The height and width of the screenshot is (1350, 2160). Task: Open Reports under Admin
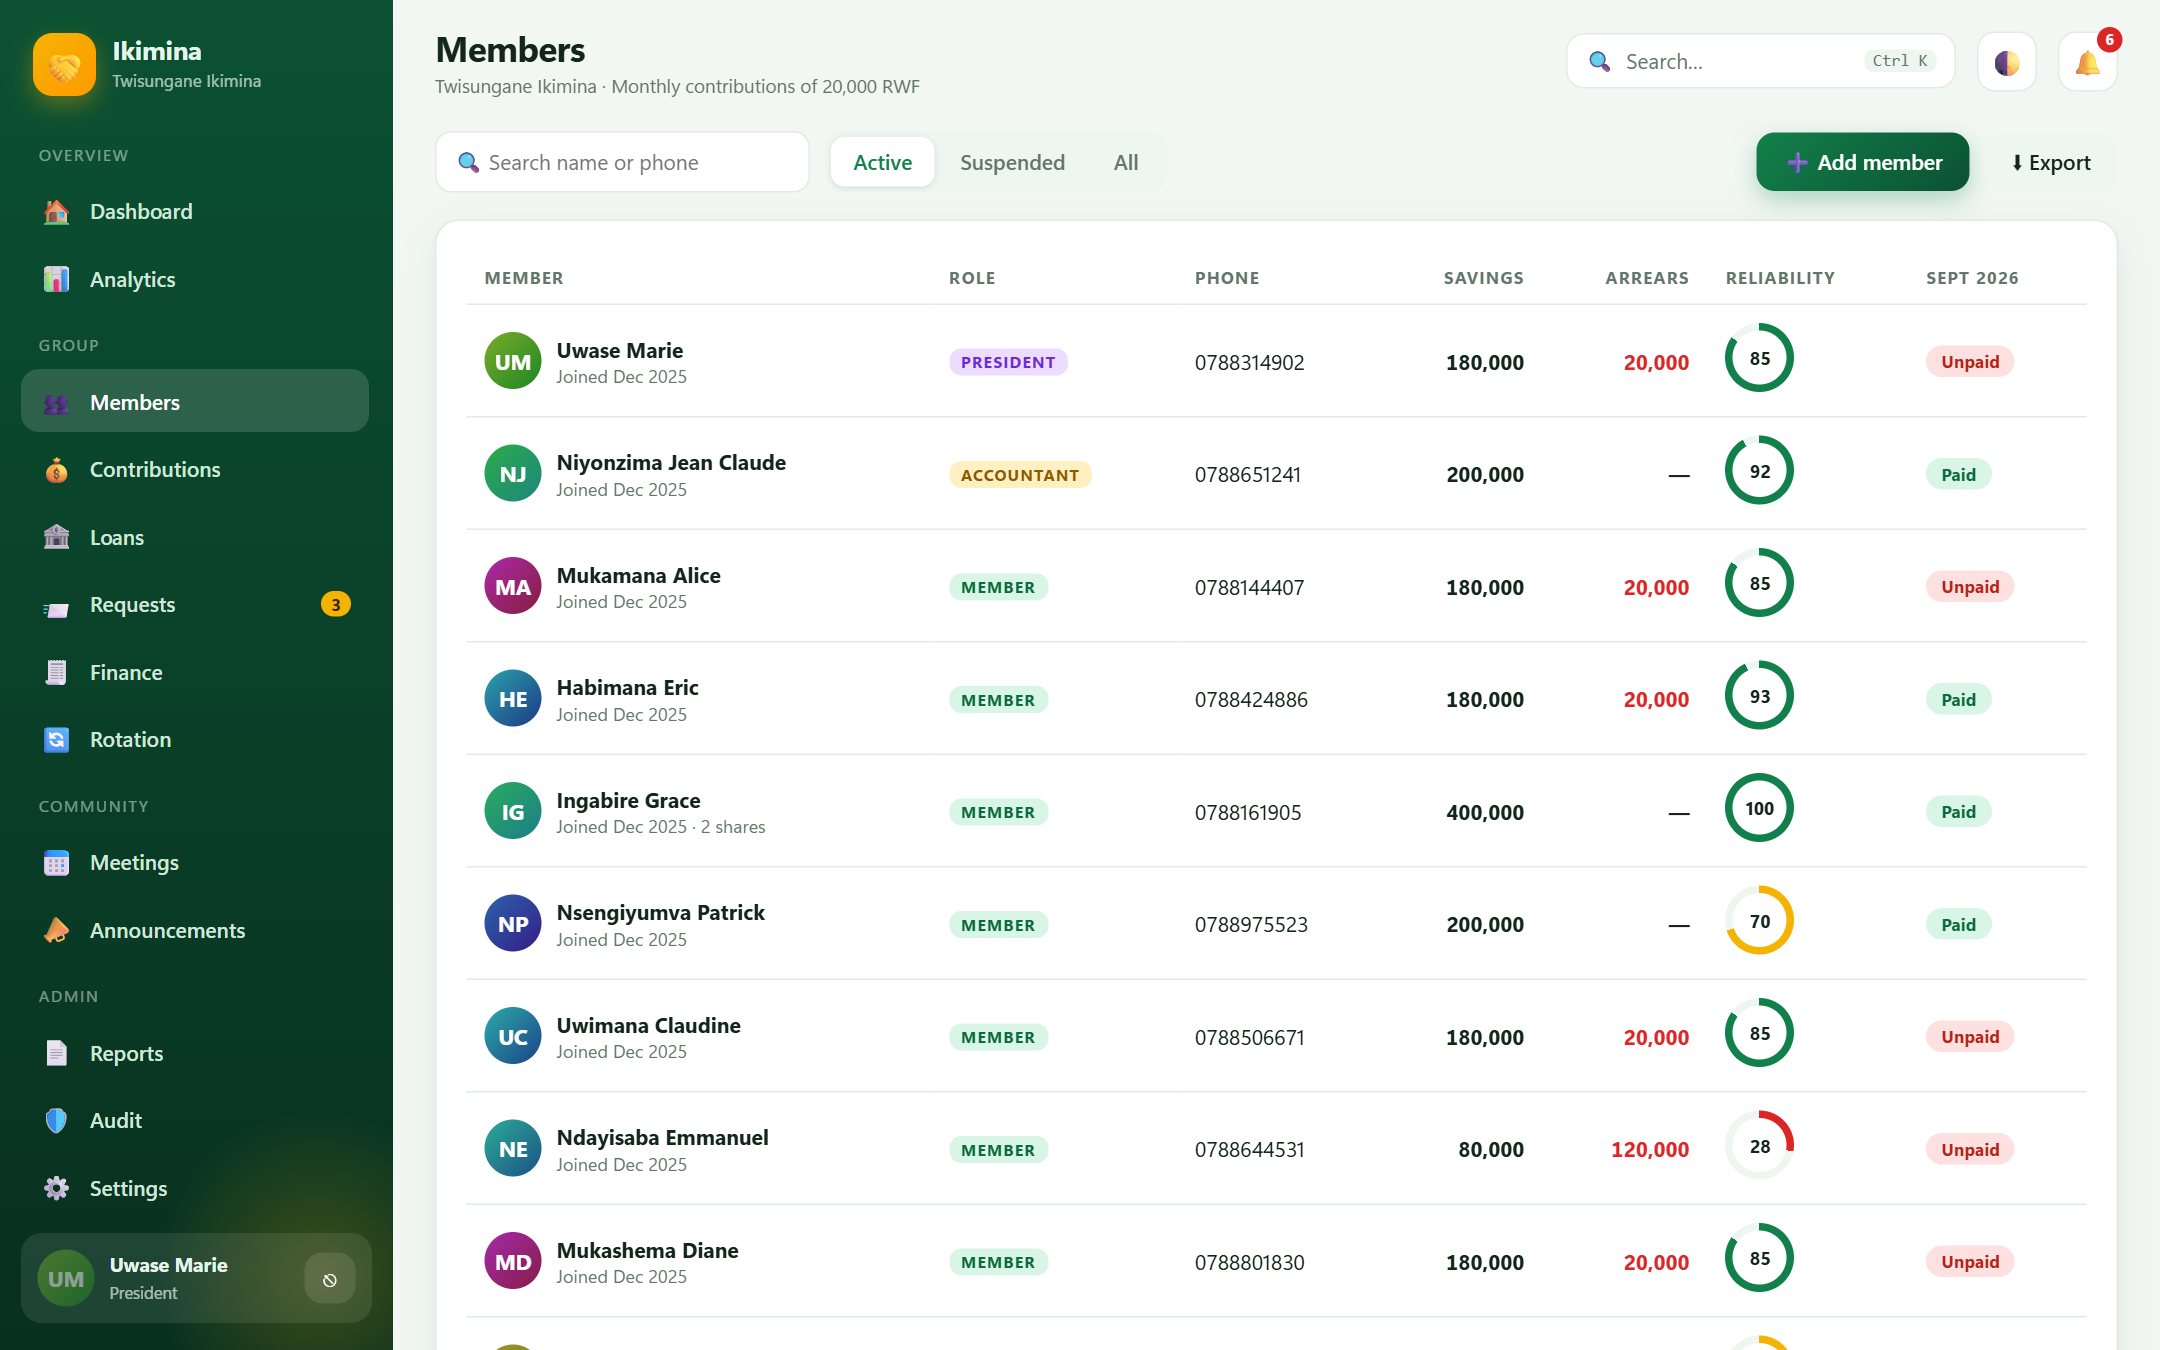coord(195,1054)
